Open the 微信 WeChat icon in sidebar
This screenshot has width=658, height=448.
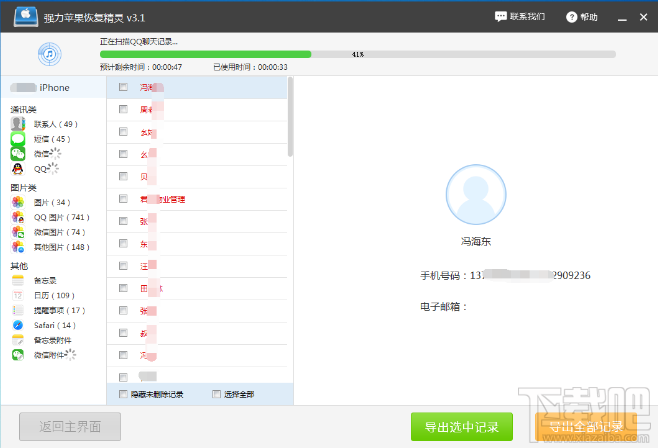click(x=18, y=154)
